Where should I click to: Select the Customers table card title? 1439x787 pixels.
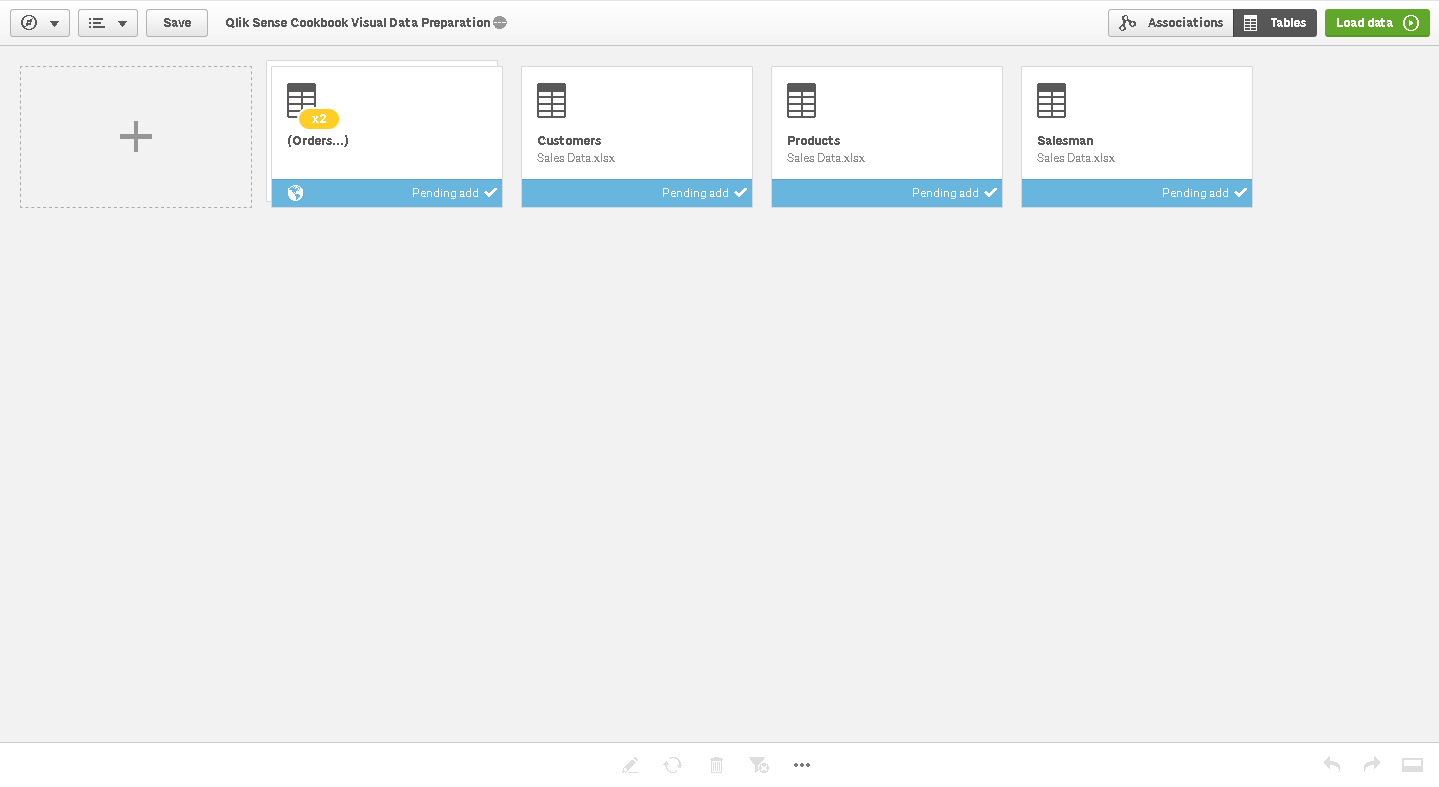(x=569, y=141)
